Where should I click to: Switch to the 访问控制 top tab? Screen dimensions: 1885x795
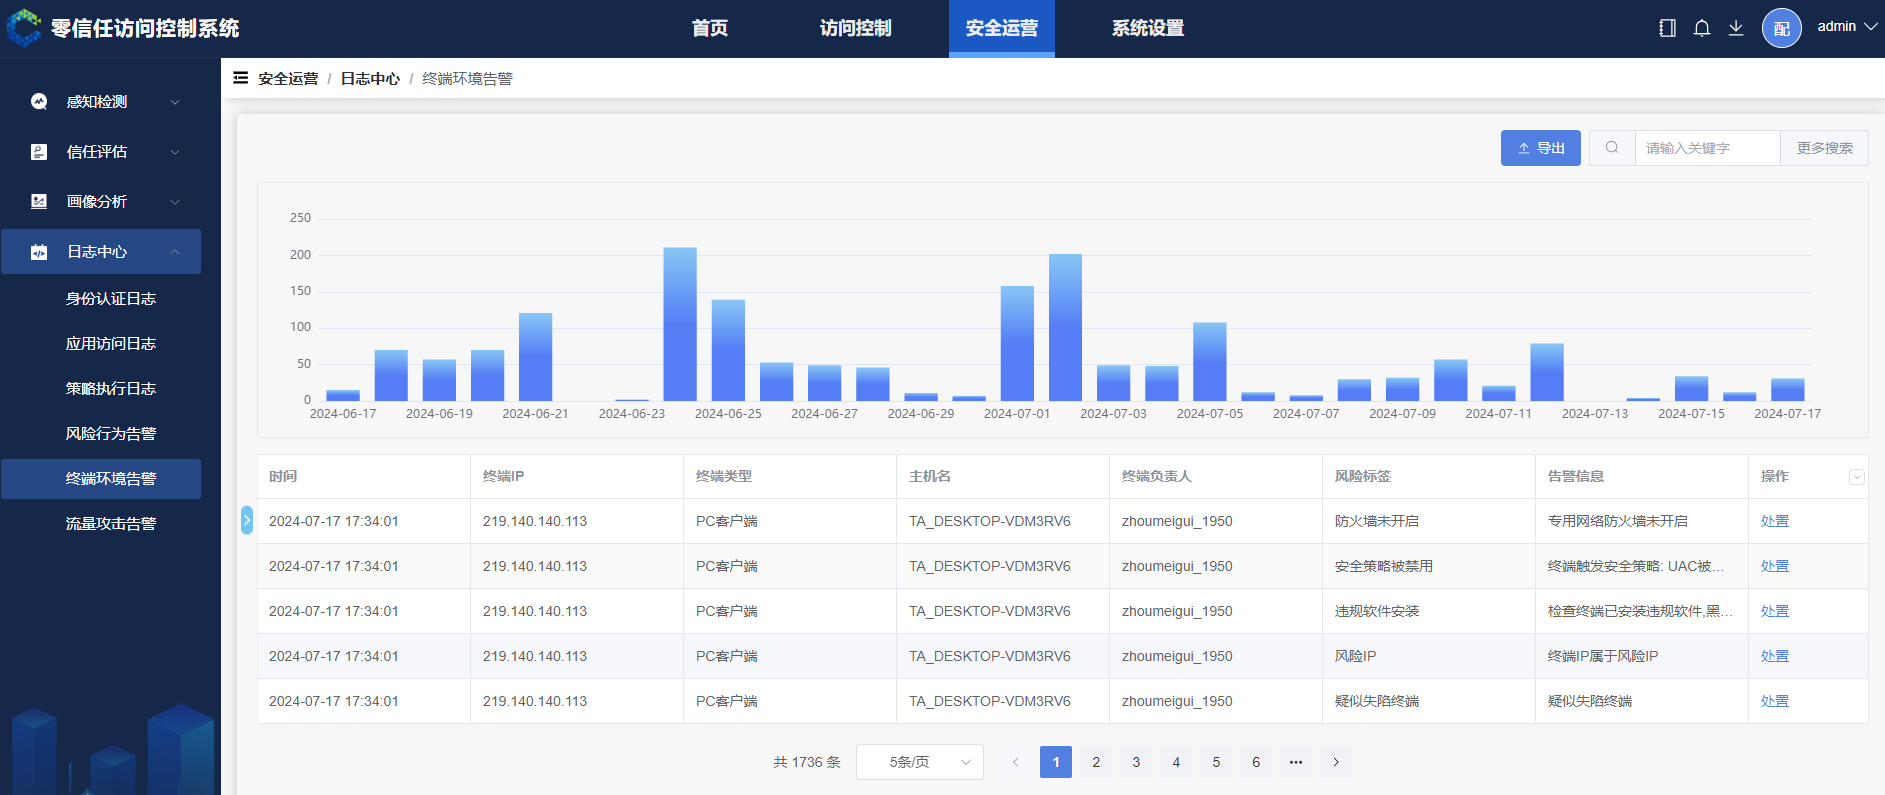[855, 28]
